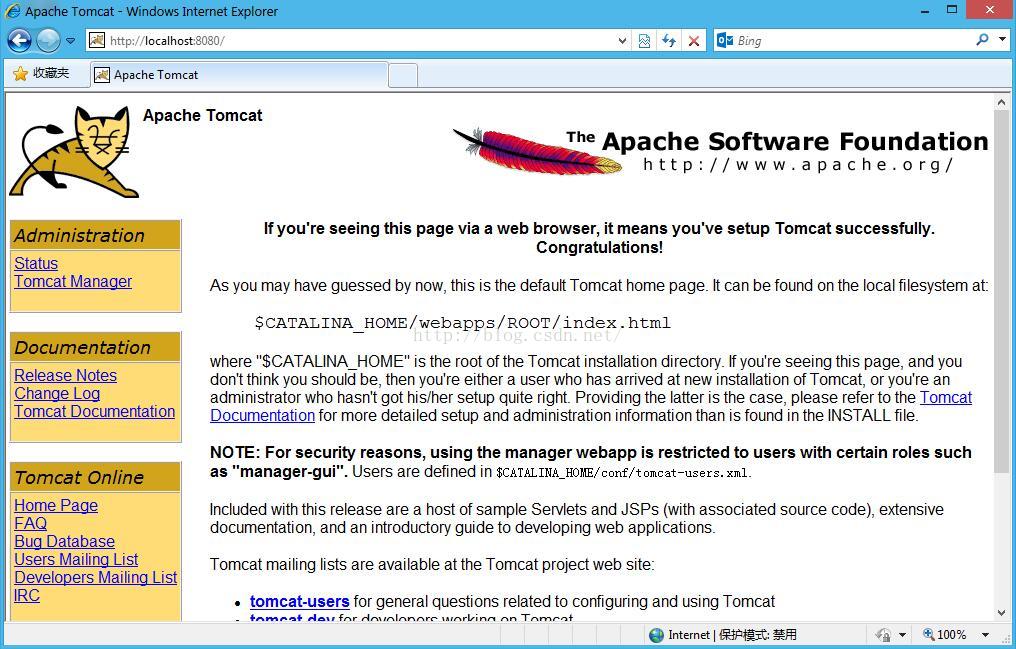Open the Status link
Screen dimensions: 1016x649
[36, 264]
